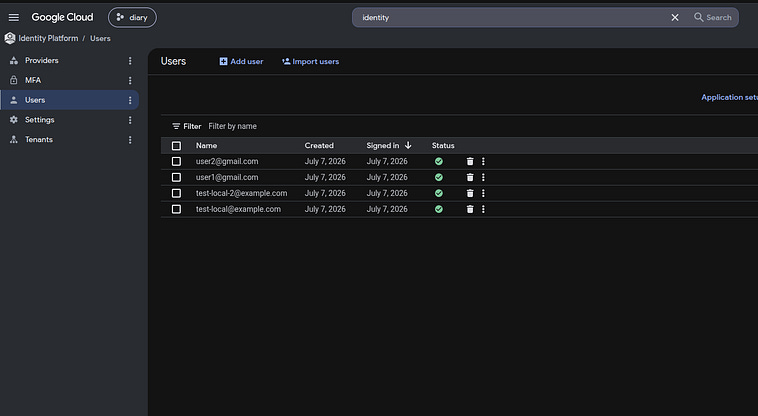The width and height of the screenshot is (758, 416).
Task: Click the Filter icon above the table
Action: [x=176, y=126]
